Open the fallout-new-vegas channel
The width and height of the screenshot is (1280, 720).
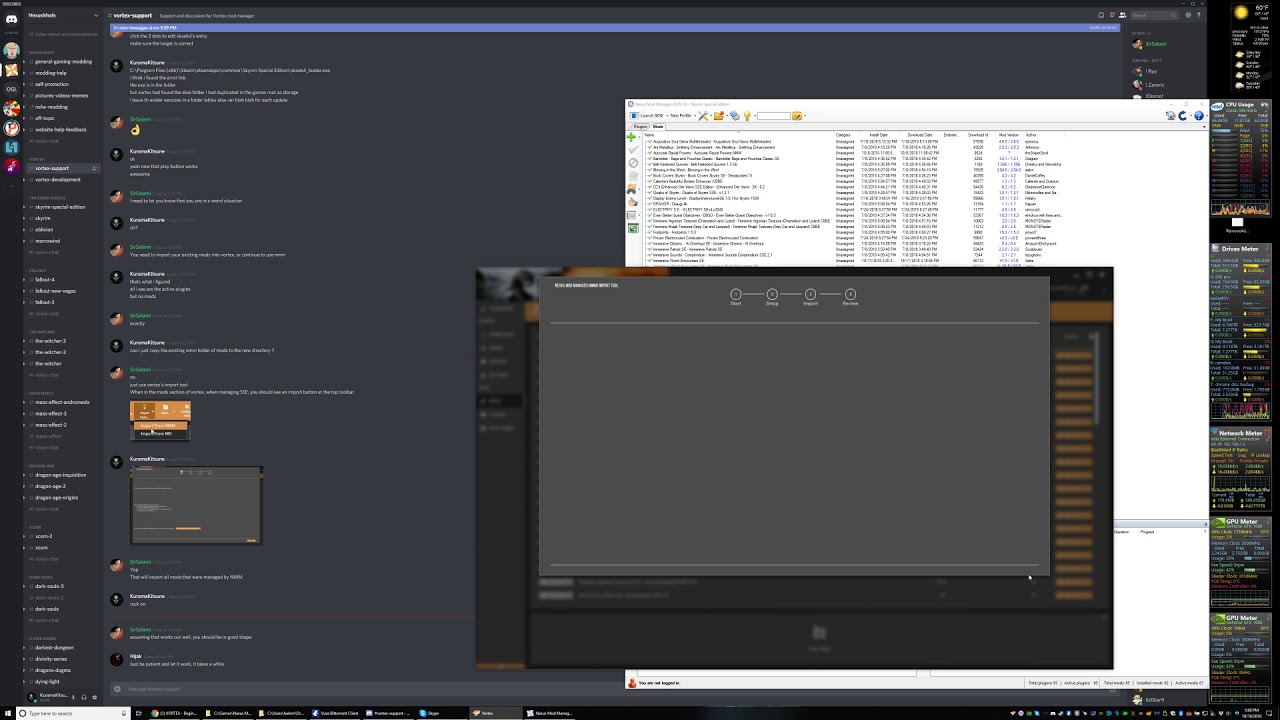[55, 291]
